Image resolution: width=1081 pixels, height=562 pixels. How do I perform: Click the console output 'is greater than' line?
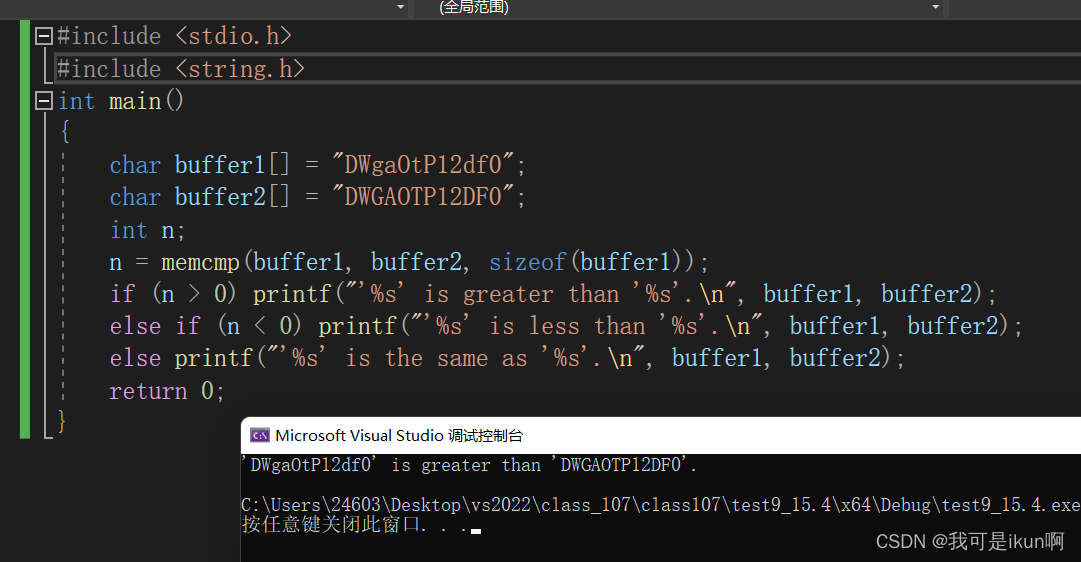pyautogui.click(x=469, y=465)
